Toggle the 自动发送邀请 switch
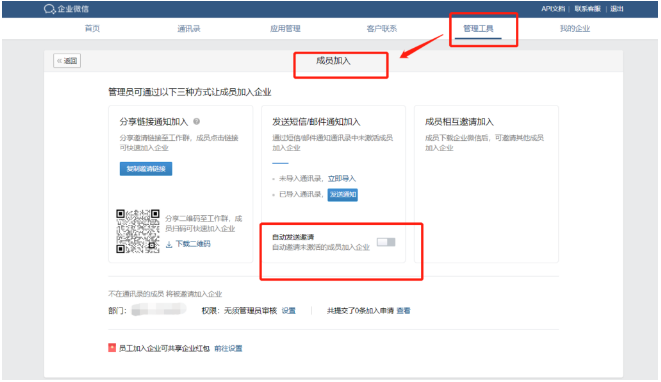661x382 pixels. click(x=386, y=242)
